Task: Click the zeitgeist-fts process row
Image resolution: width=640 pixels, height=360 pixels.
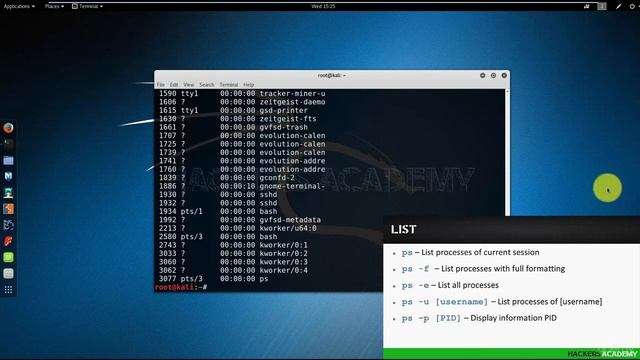Action: pos(238,119)
